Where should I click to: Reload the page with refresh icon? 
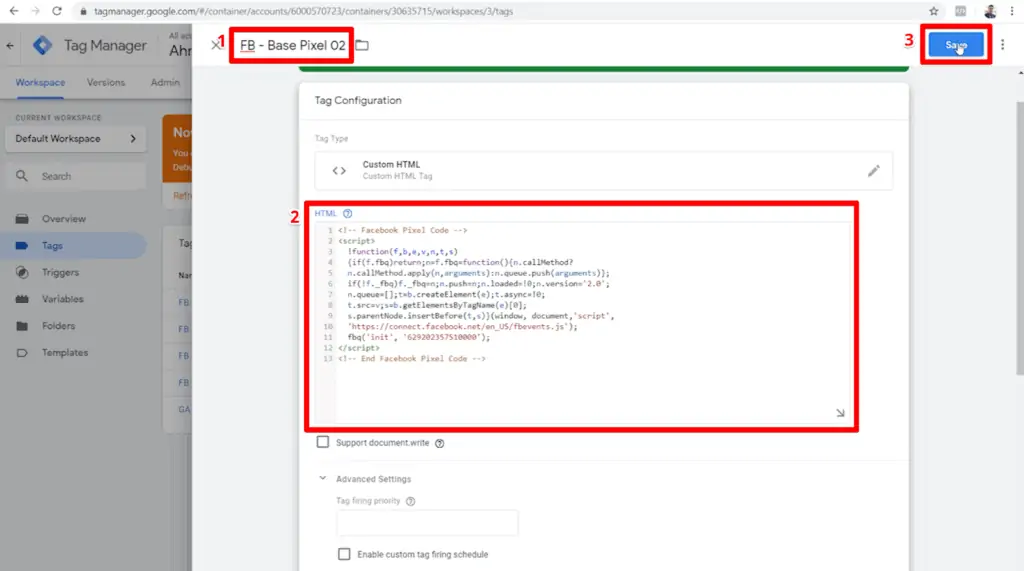tap(57, 11)
